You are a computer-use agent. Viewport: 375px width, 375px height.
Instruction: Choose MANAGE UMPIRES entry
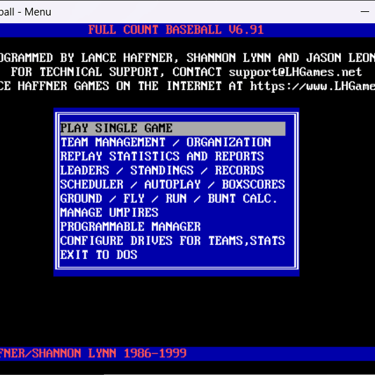point(109,213)
